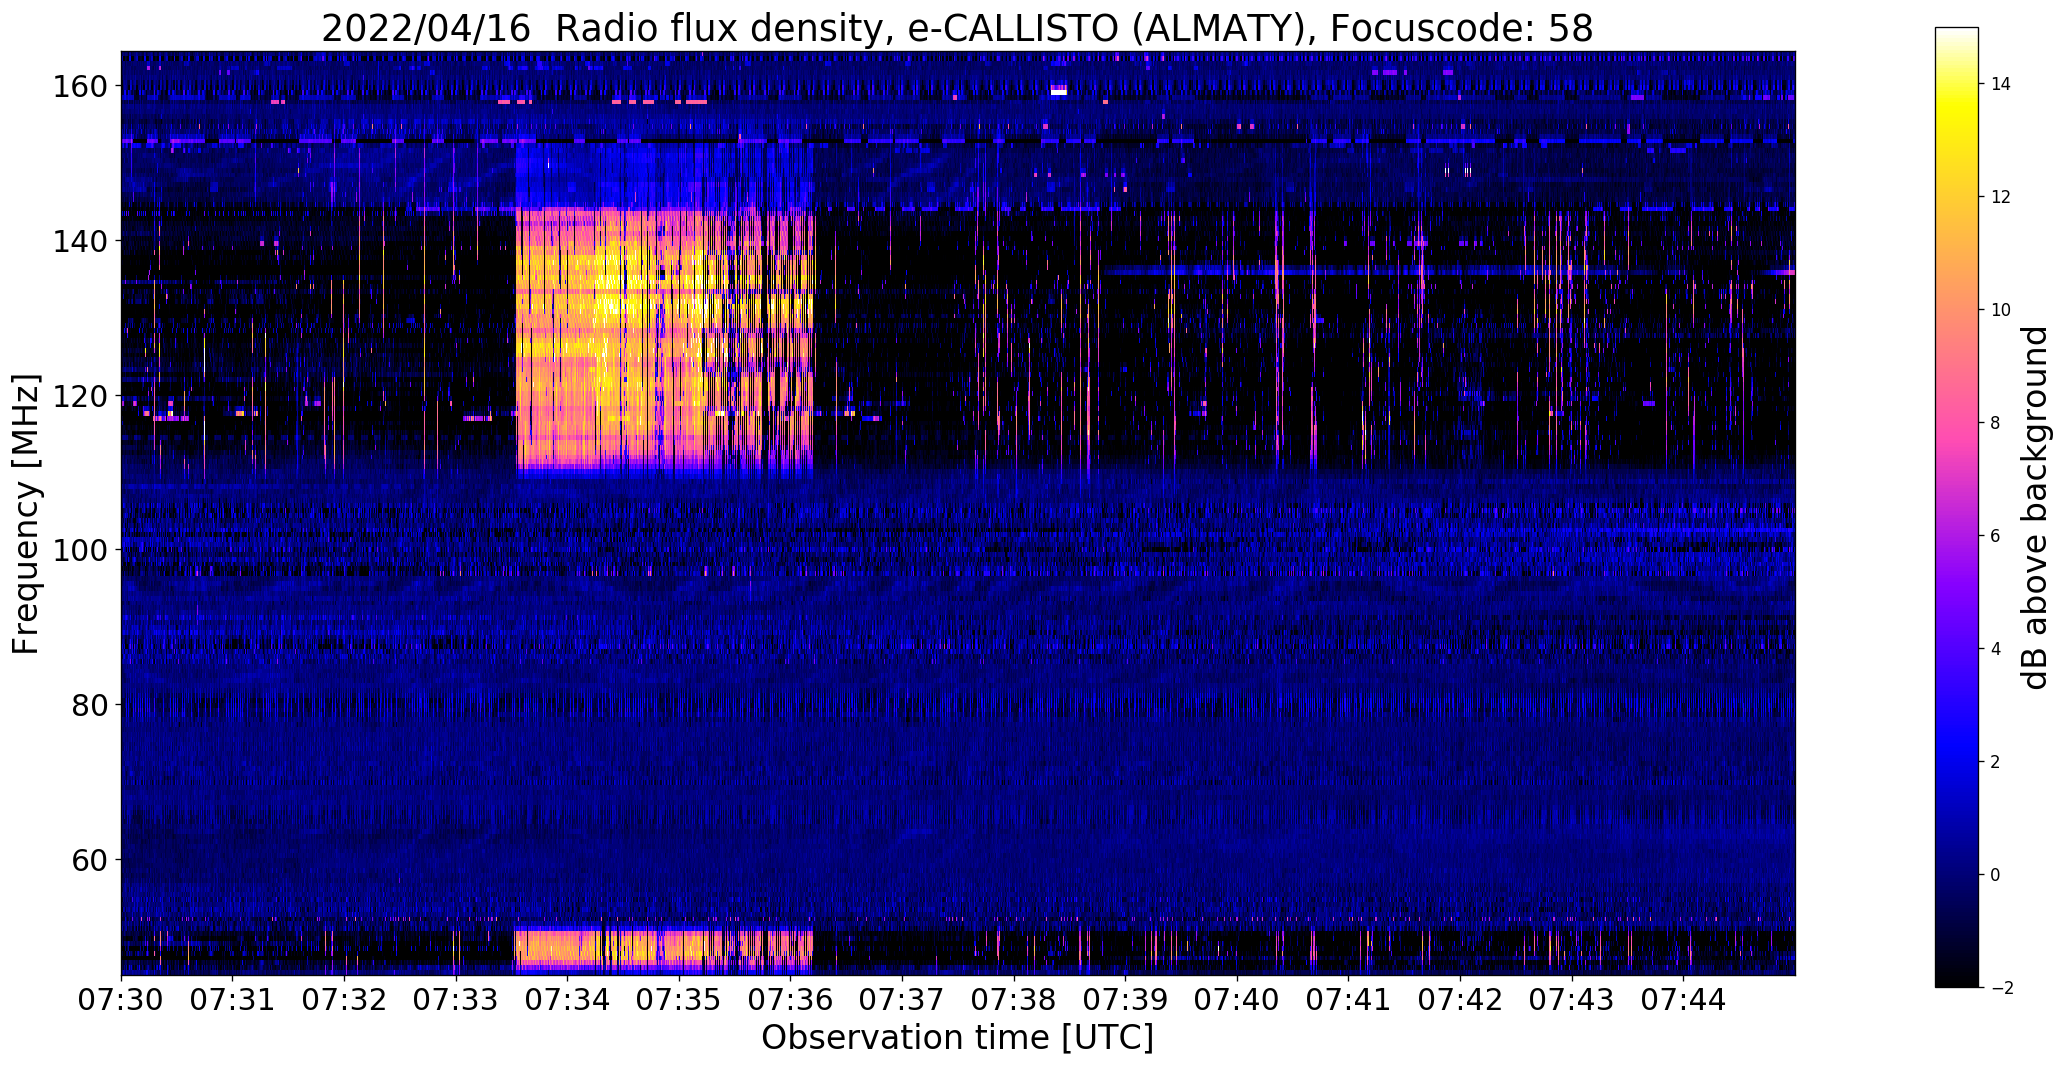Click the 07:34 time tick label
This screenshot has height=1067, width=2066.
[x=568, y=1000]
